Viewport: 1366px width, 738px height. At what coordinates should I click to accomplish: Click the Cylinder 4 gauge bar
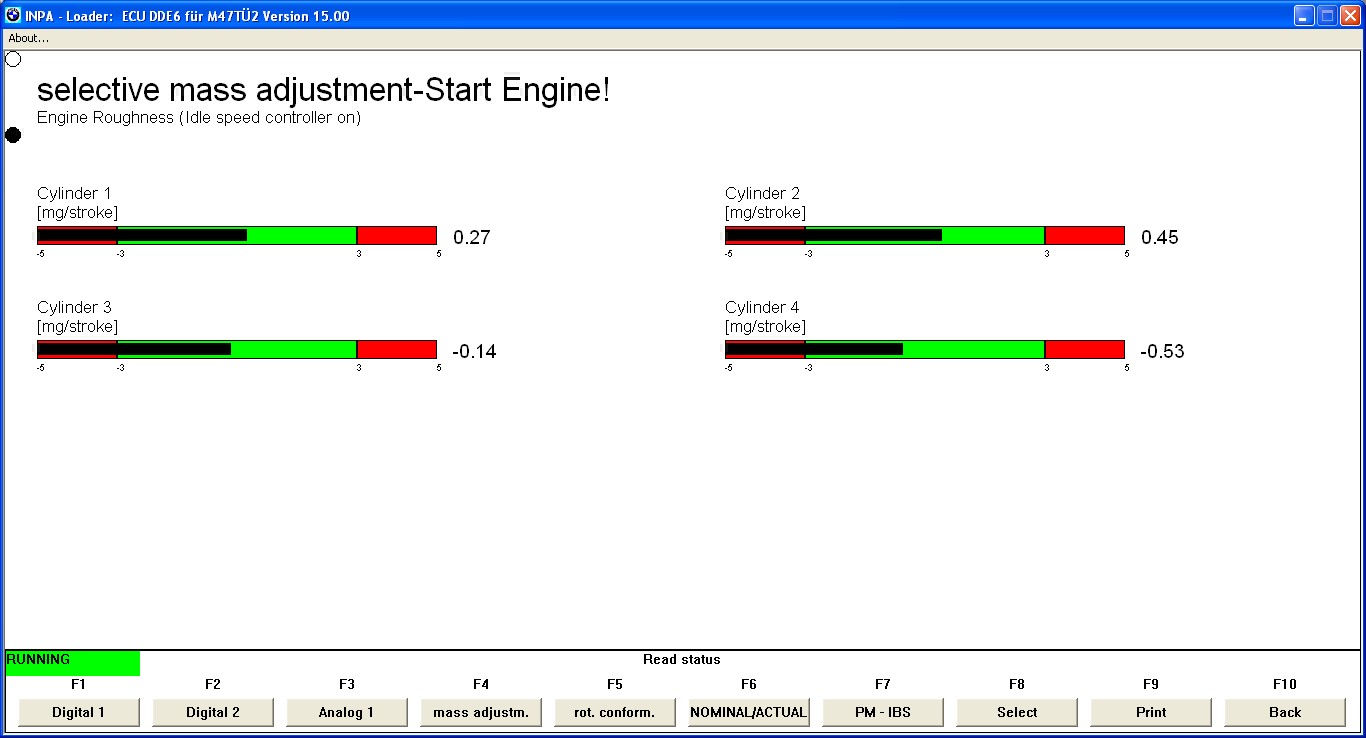tap(925, 350)
